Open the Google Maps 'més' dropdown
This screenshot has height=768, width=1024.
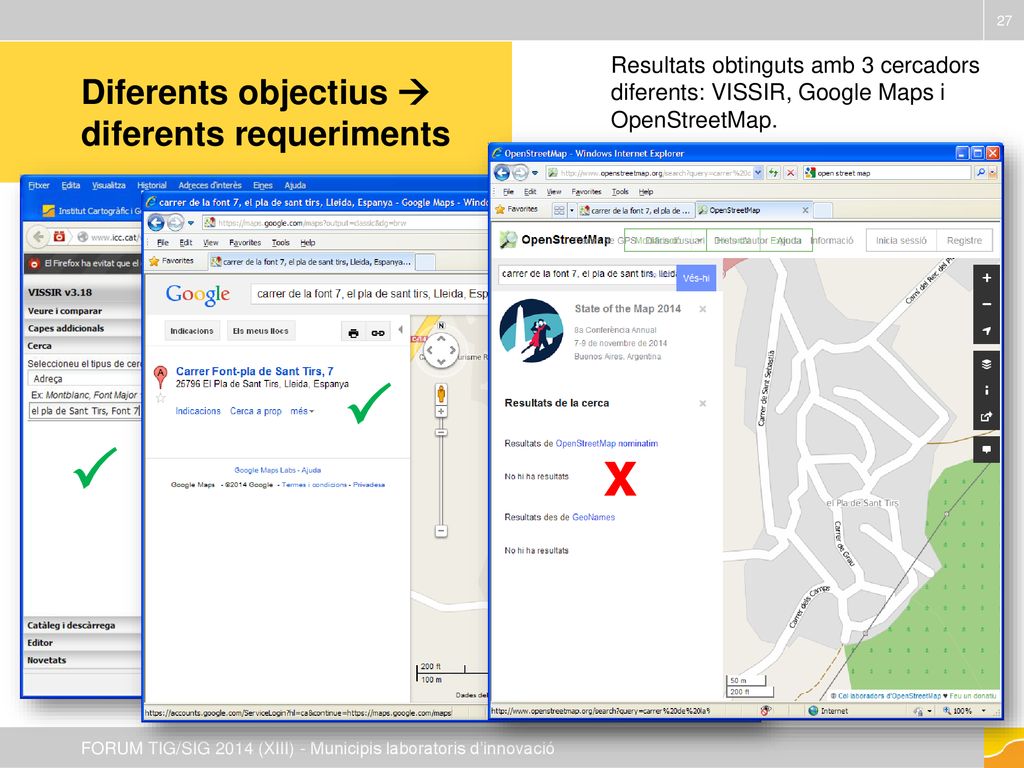click(302, 411)
